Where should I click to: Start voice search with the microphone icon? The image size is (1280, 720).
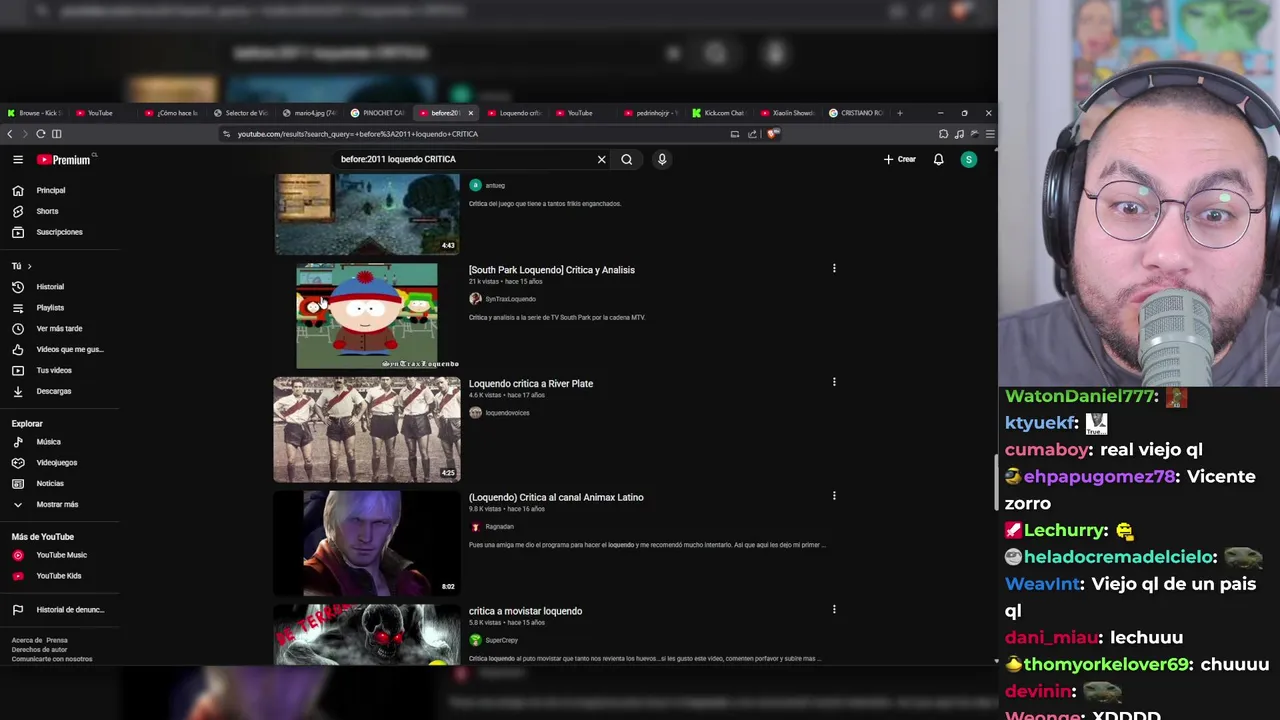coord(662,159)
